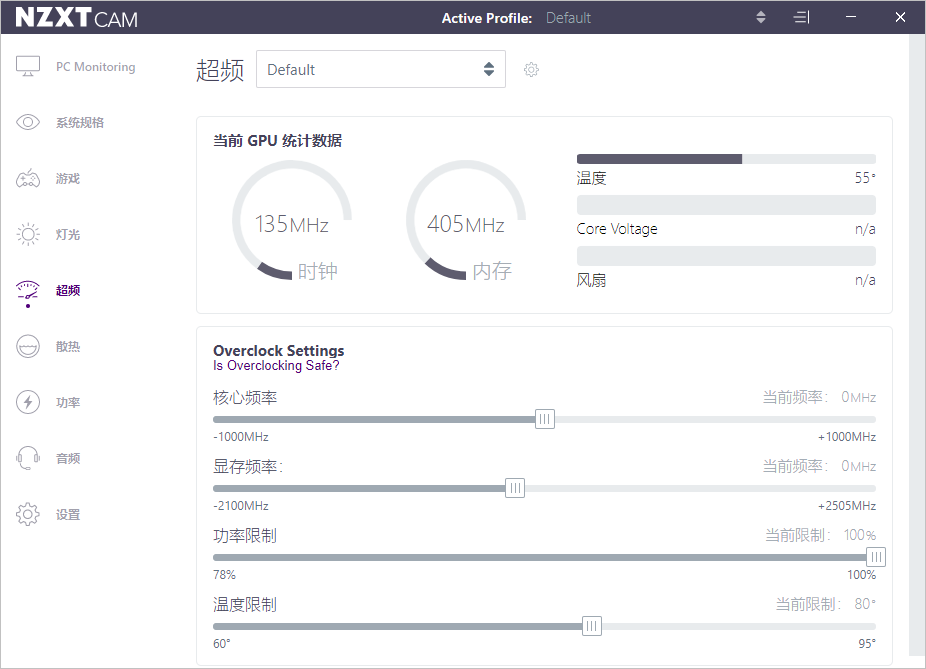Open the Is Overclocking Safe? link

pos(276,366)
